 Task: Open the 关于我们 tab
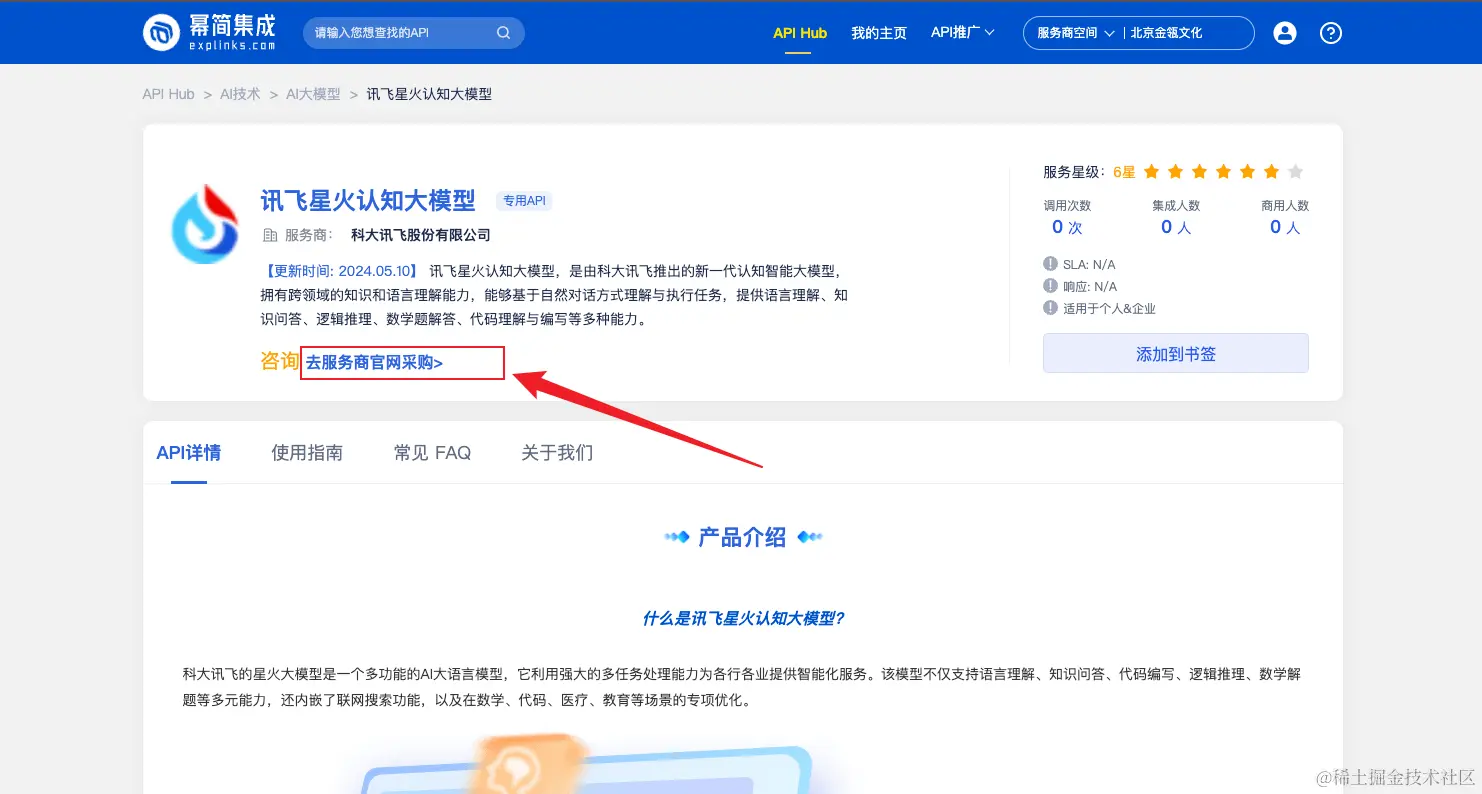[557, 453]
